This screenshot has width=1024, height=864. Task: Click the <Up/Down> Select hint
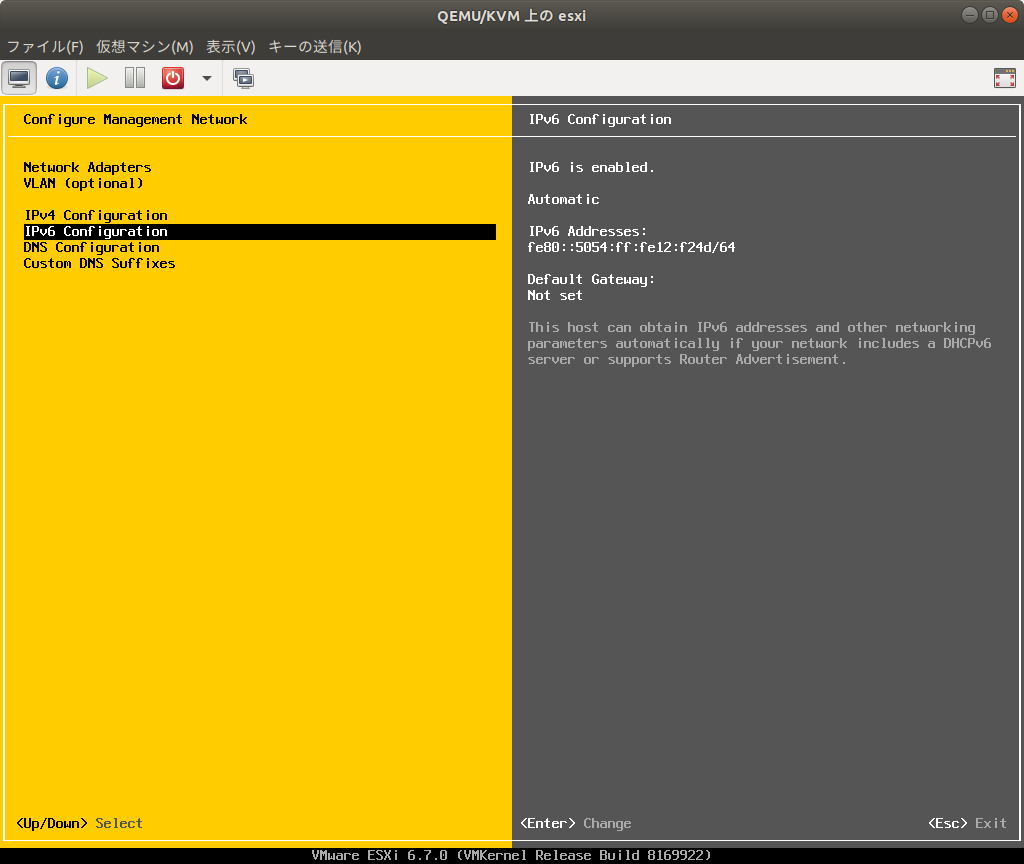coord(79,824)
